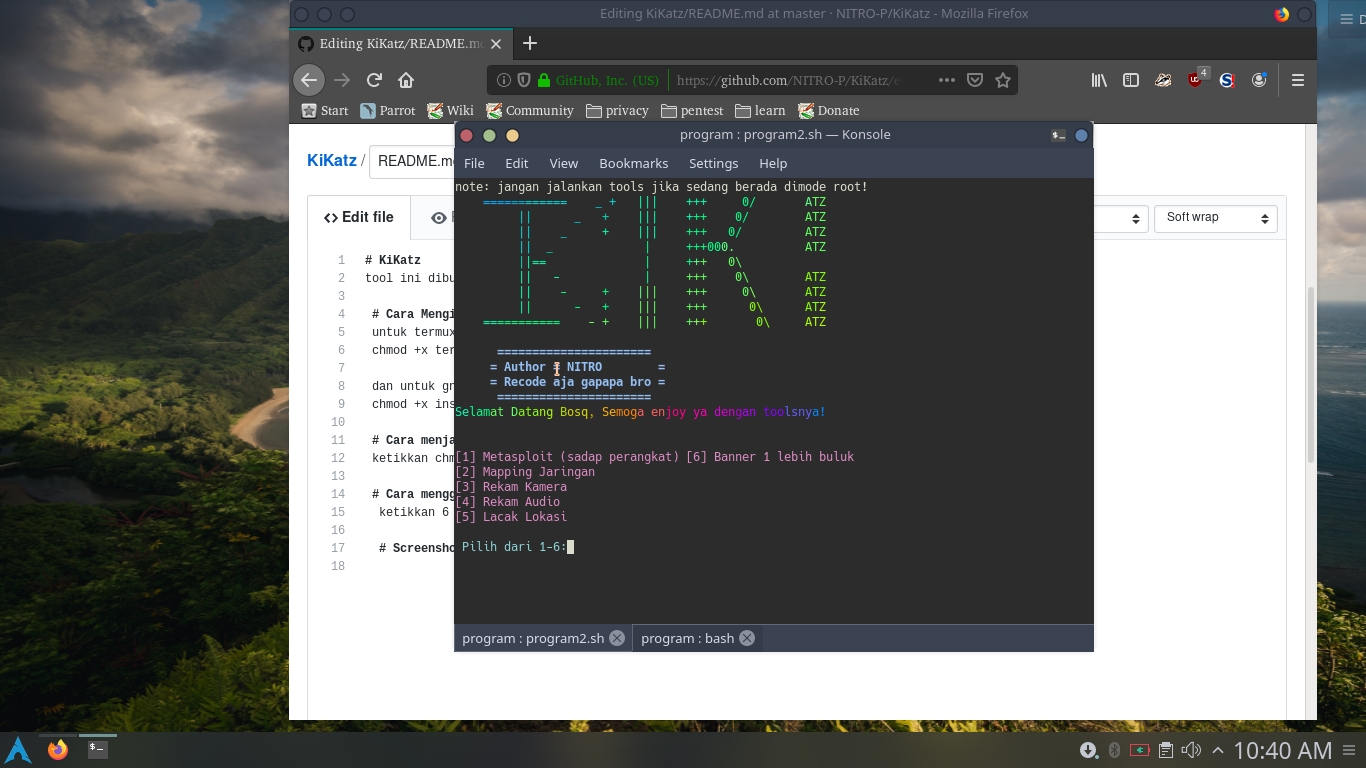Close the 'program : program2.sh' Konsole tab
The image size is (1366, 768).
(x=617, y=638)
